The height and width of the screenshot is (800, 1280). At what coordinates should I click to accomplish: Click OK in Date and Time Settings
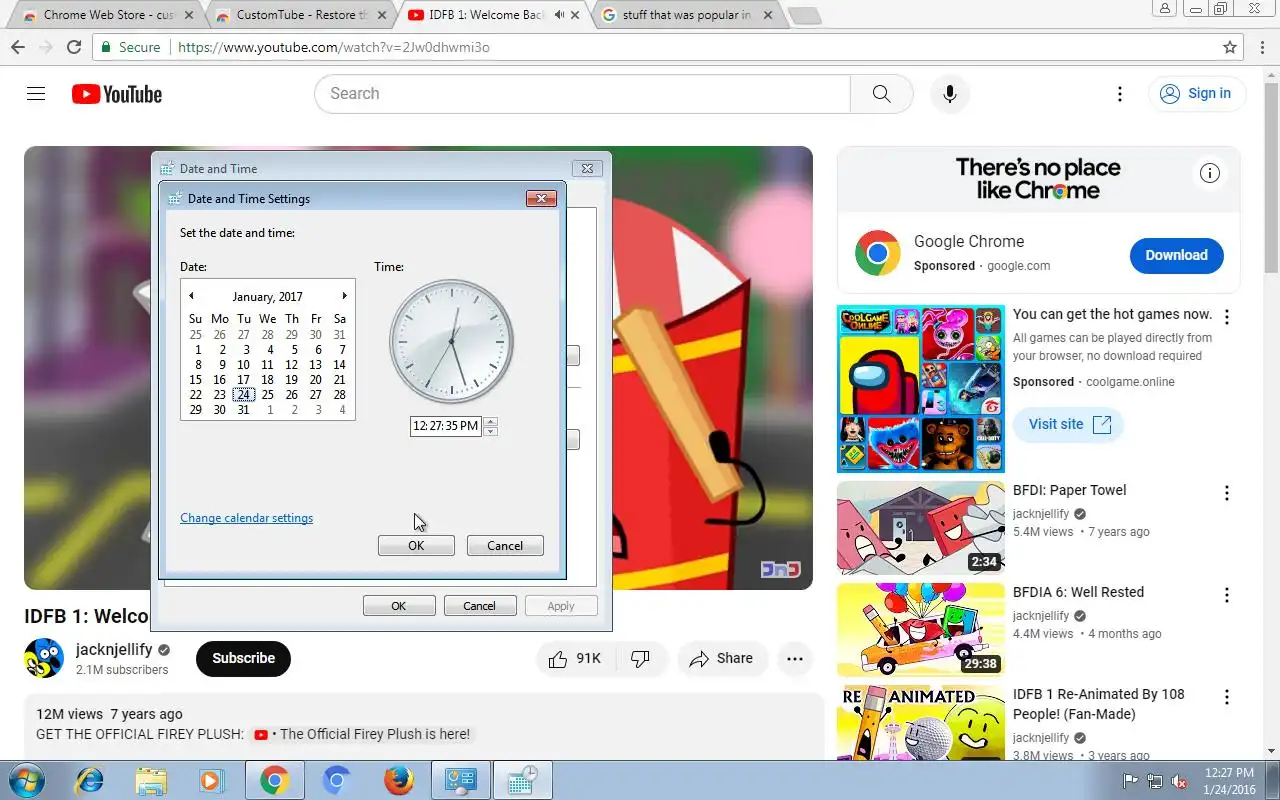click(x=416, y=546)
